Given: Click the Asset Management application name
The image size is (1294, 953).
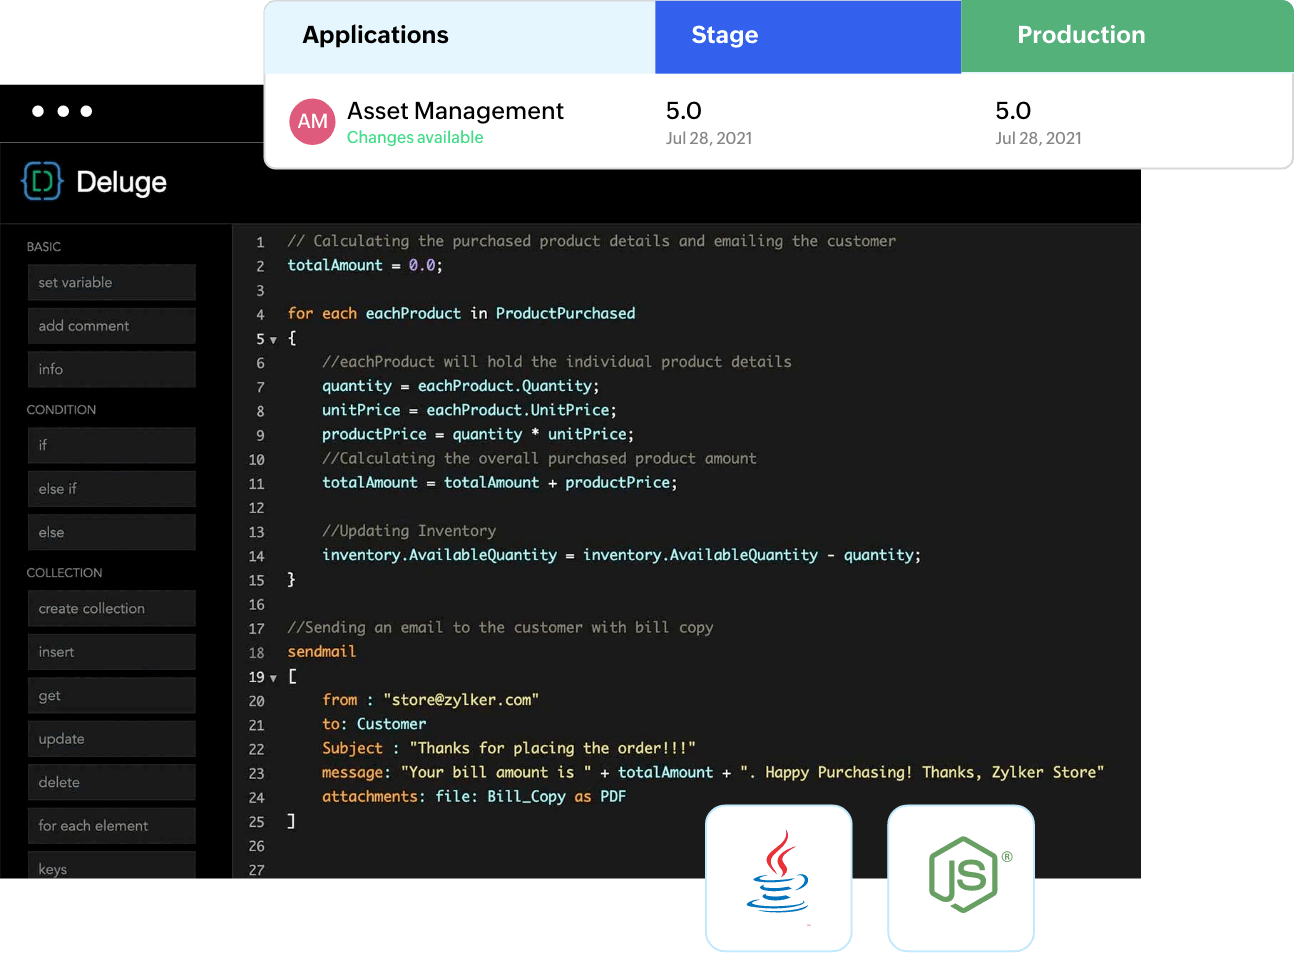Looking at the screenshot, I should (455, 110).
